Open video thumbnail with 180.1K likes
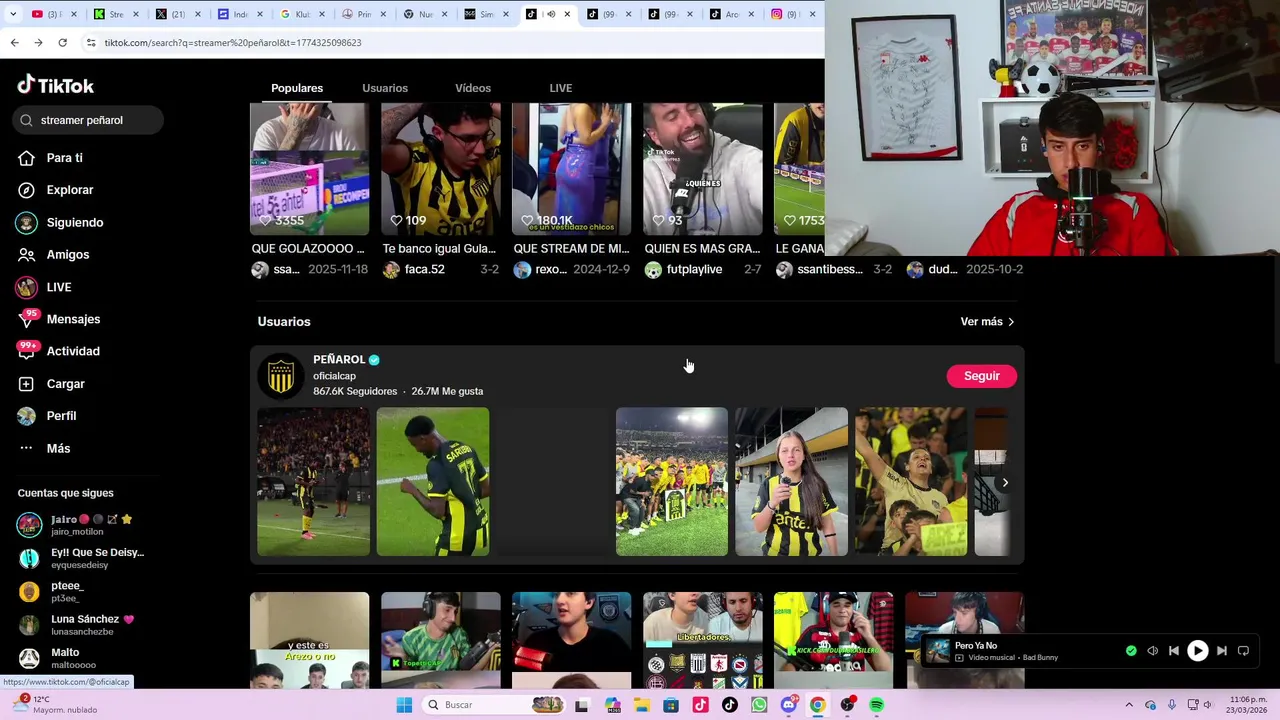Image resolution: width=1280 pixels, height=720 pixels. pyautogui.click(x=571, y=169)
